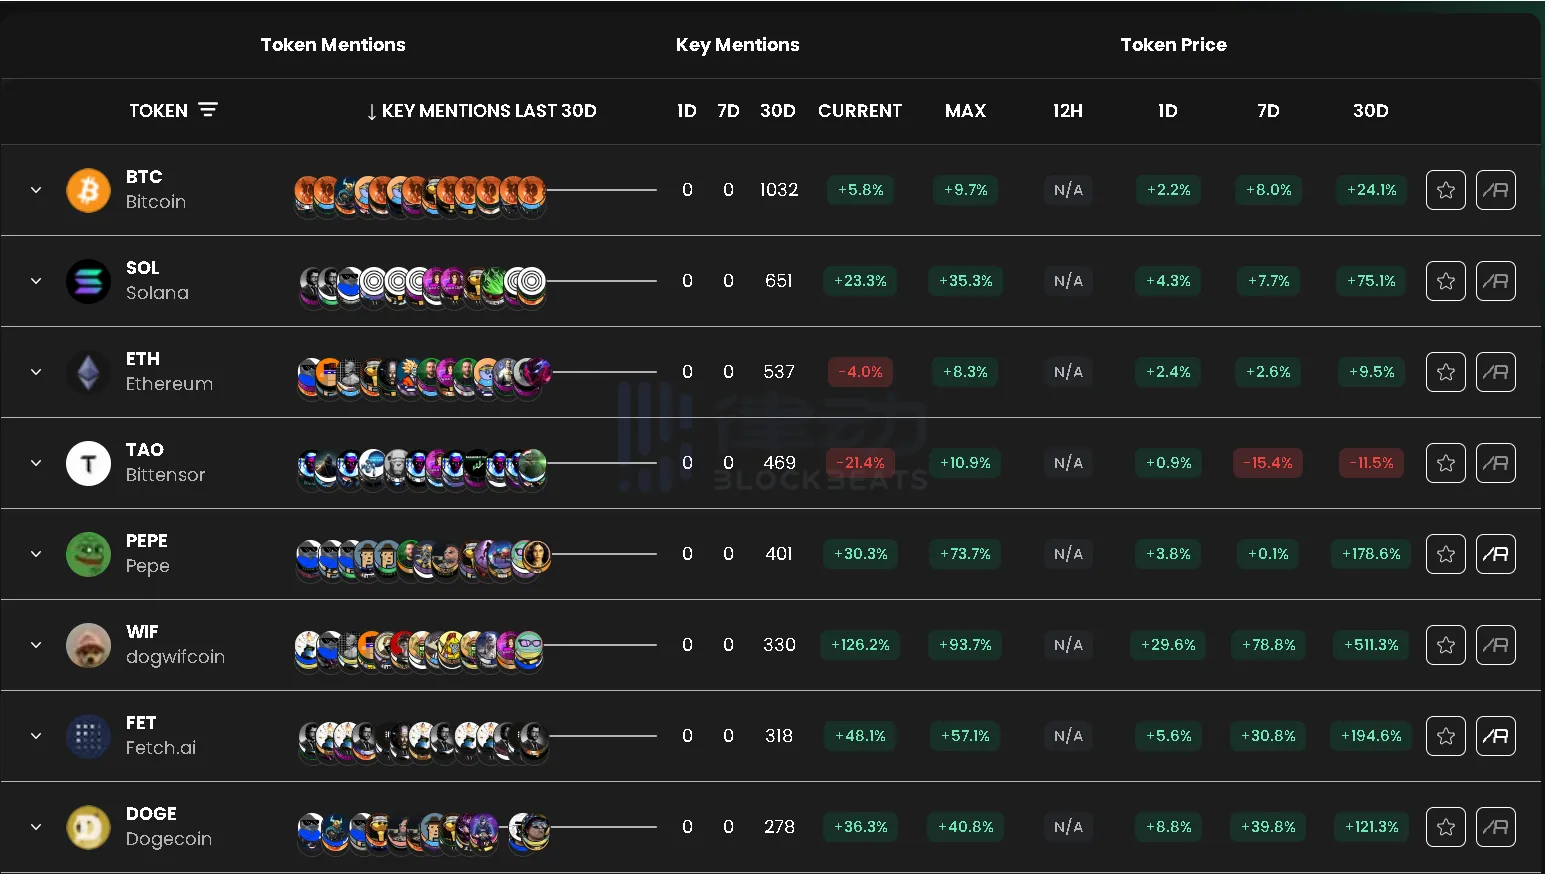The image size is (1545, 874).
Task: Sort by the CURRENT column header
Action: [x=859, y=111]
